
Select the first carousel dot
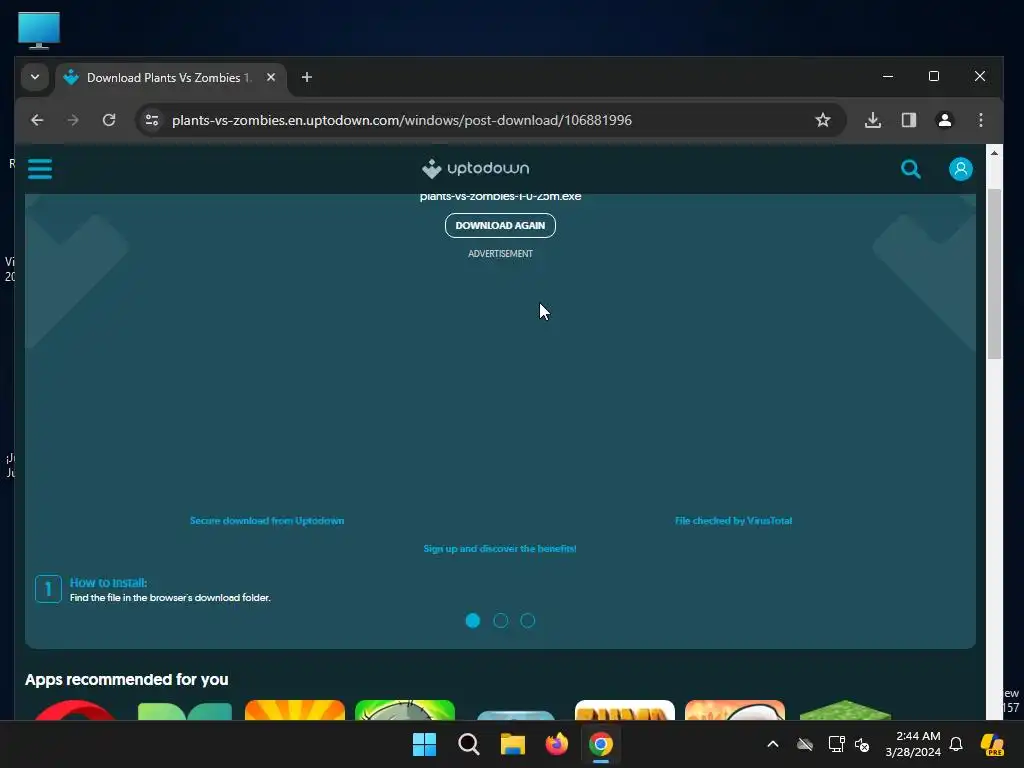pos(473,620)
